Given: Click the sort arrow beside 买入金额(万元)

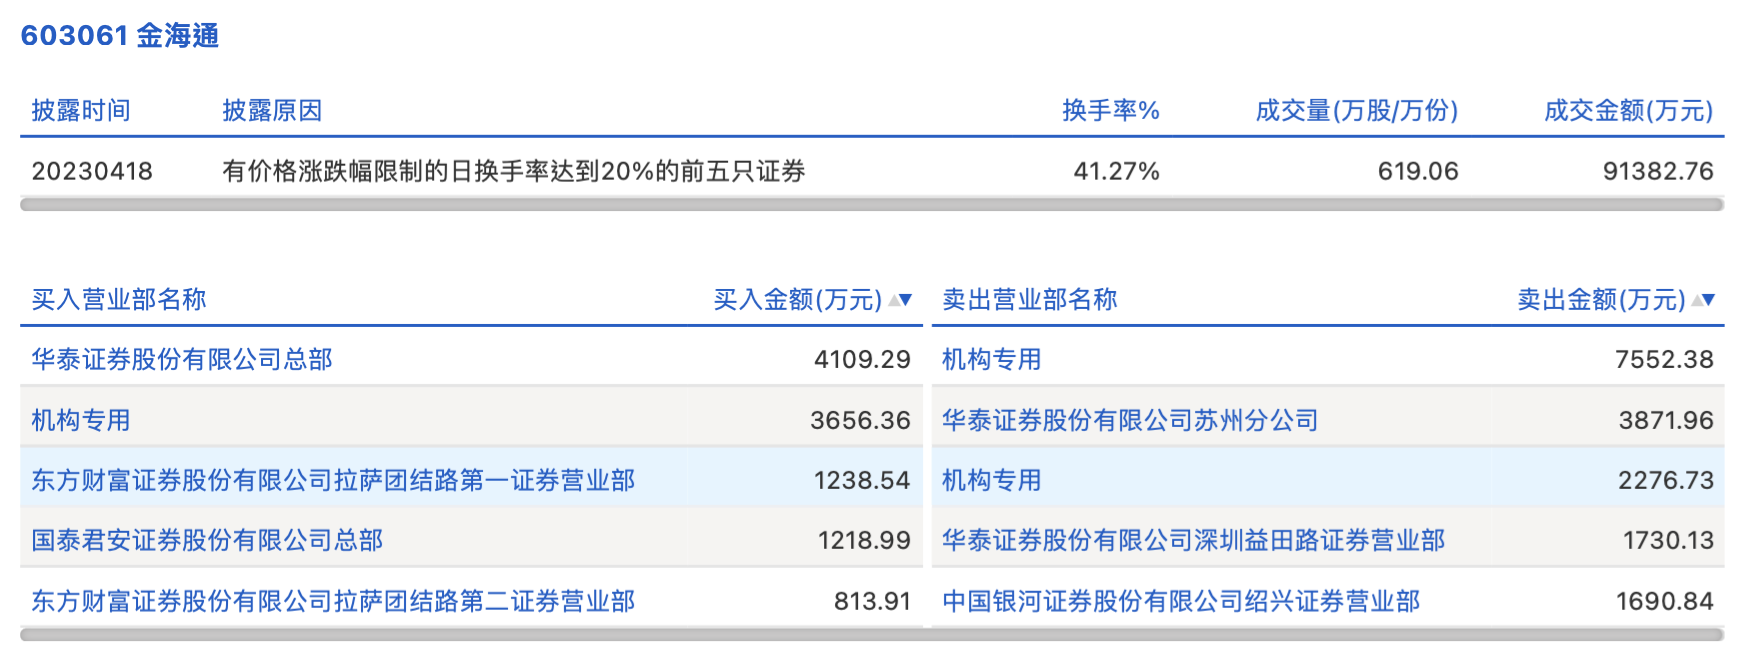Looking at the screenshot, I should (900, 299).
